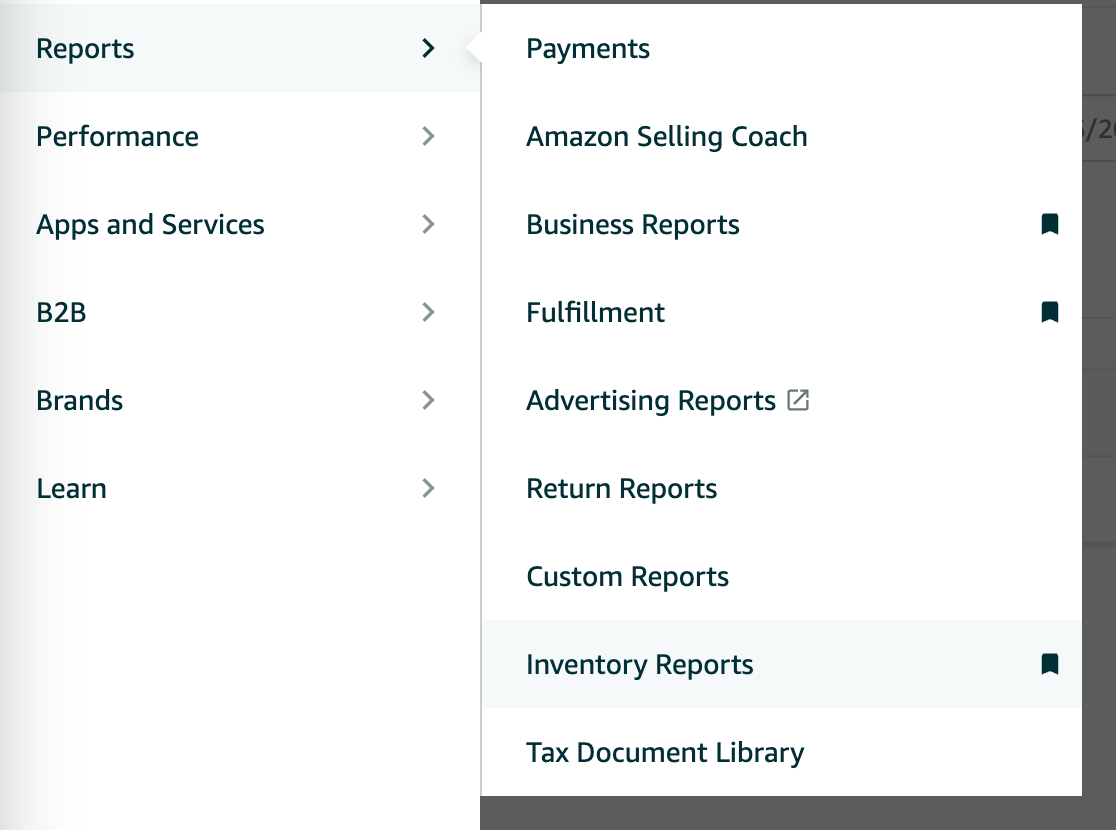The height and width of the screenshot is (830, 1116).
Task: Toggle bookmark for Business Reports
Action: click(x=1049, y=224)
